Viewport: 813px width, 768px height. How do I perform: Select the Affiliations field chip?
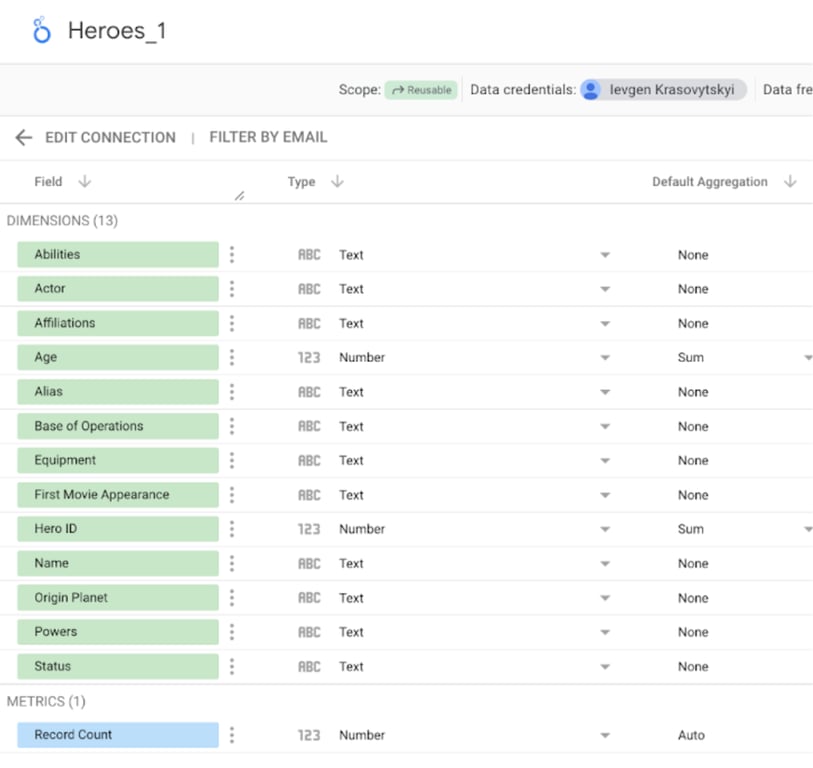tap(118, 324)
